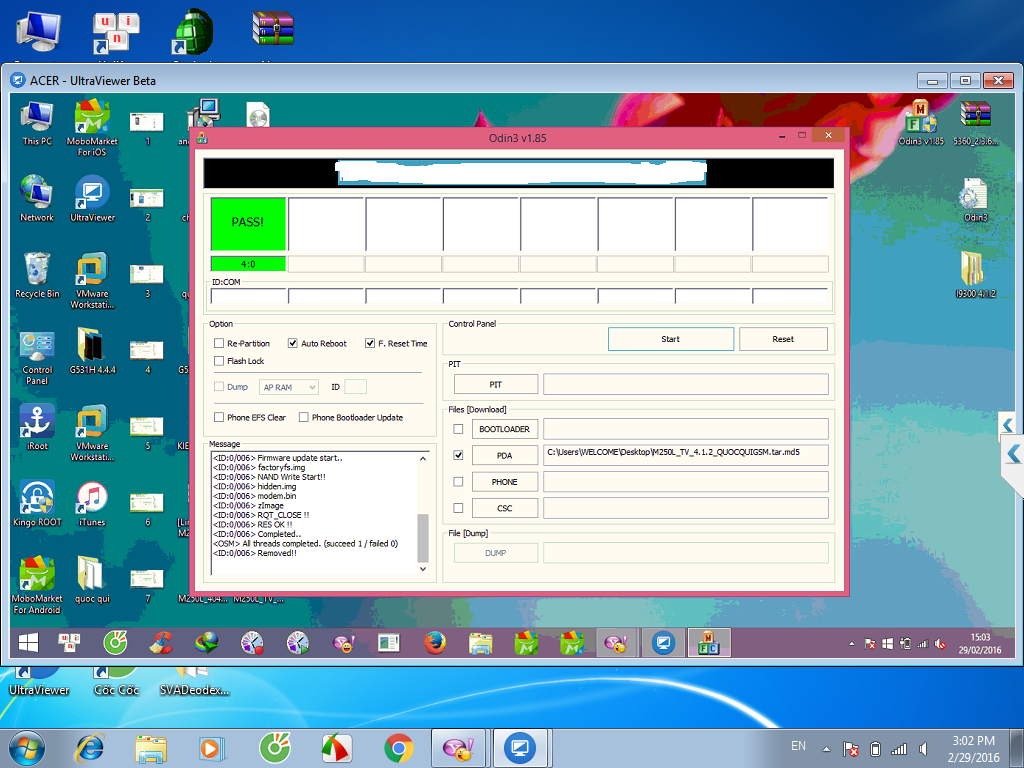Open Control Panel desktop icon

coord(37,357)
